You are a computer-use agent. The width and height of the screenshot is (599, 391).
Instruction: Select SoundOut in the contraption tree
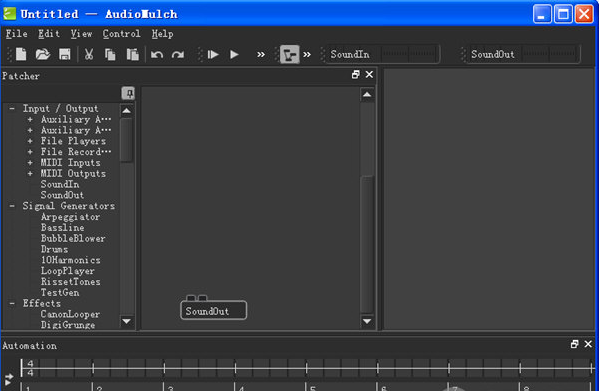coord(62,195)
